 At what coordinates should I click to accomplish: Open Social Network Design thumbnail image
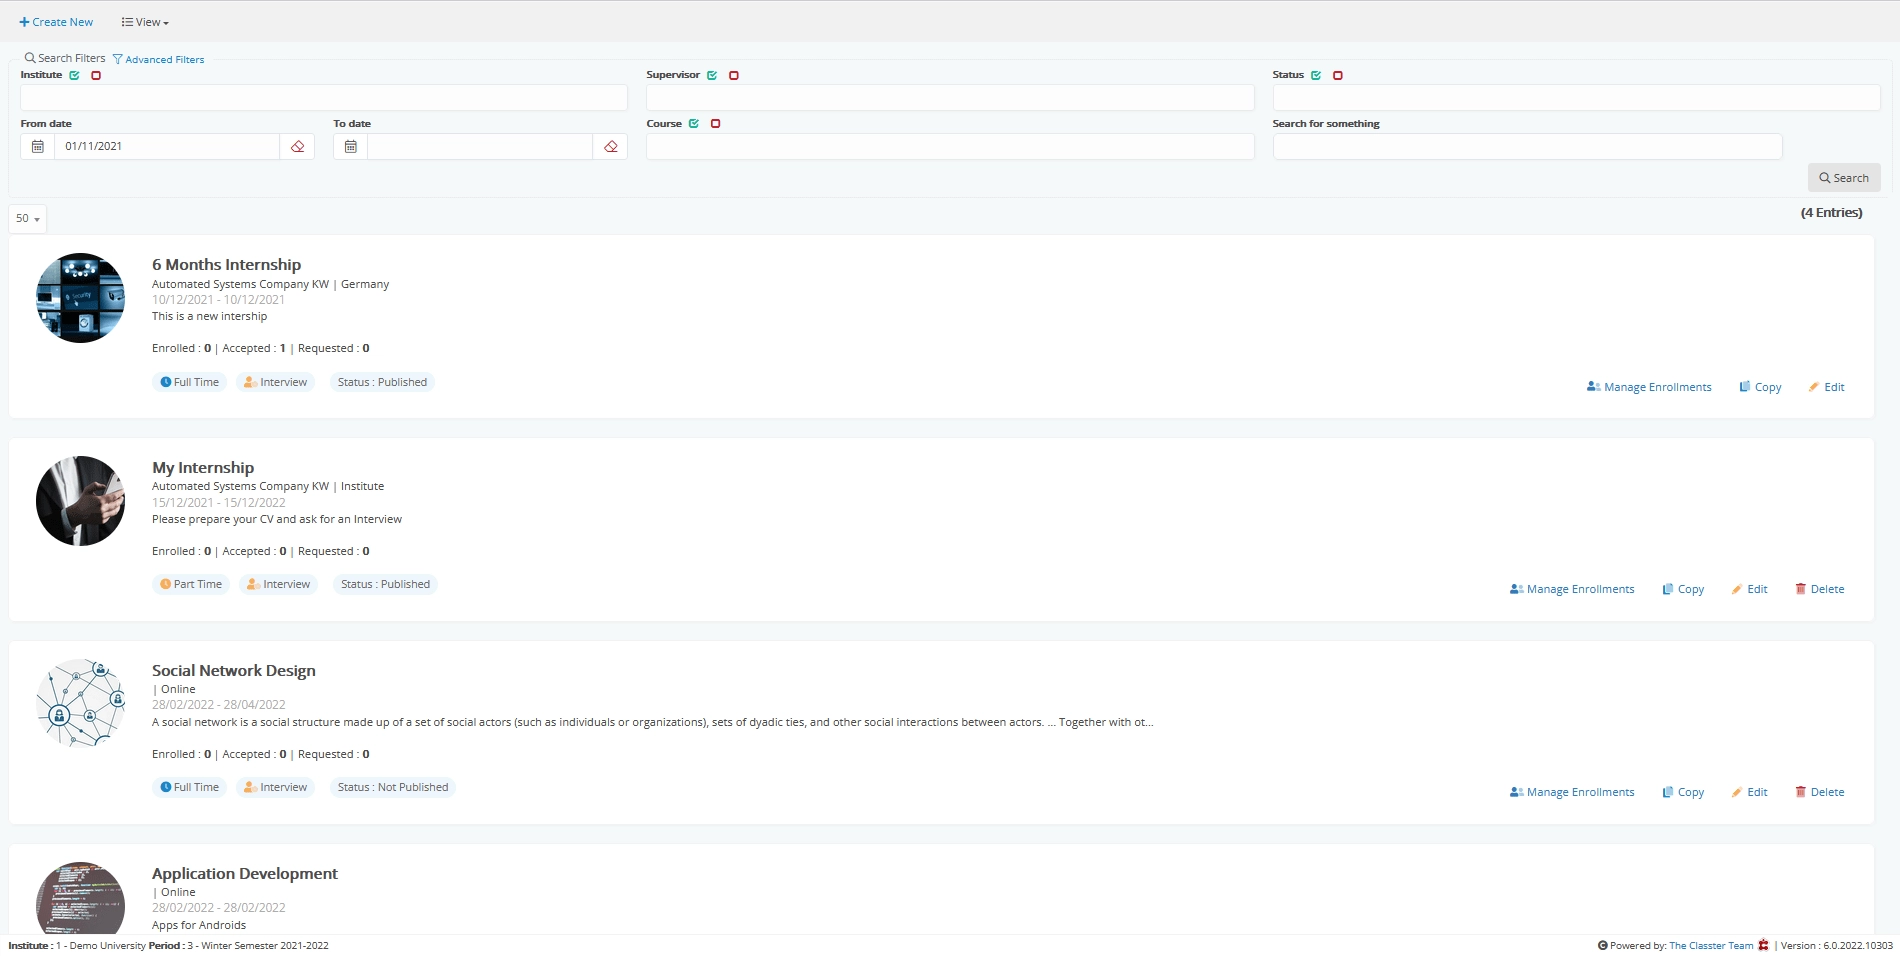pyautogui.click(x=80, y=704)
